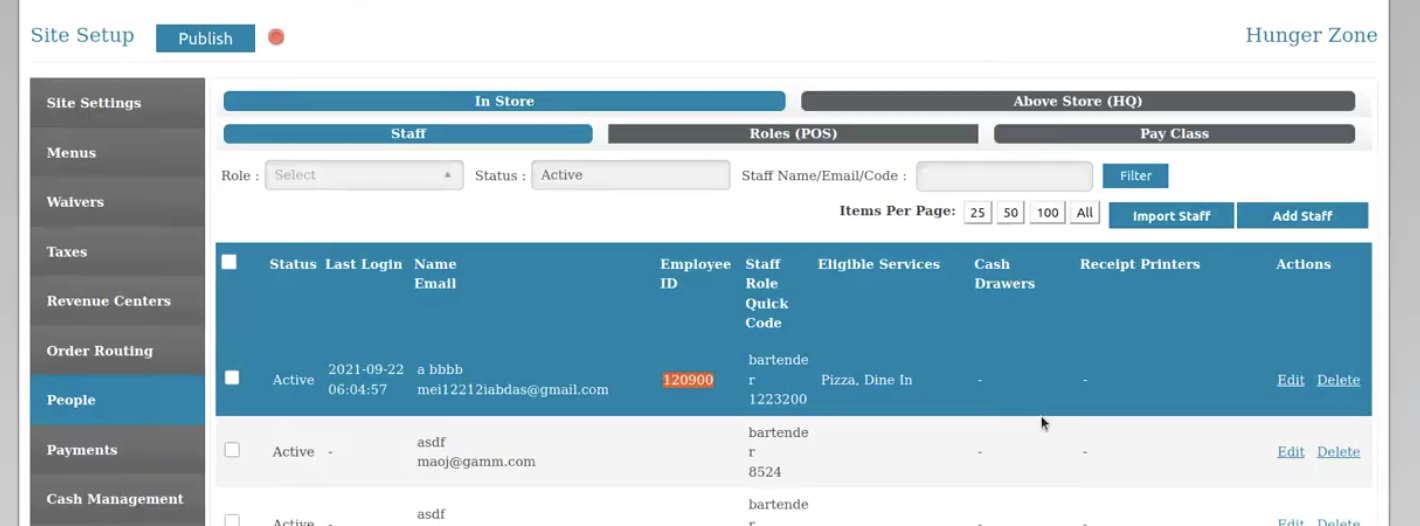Click the Eligible Services cell Pizza, Dine In
The image size is (1420, 526).
coord(866,380)
